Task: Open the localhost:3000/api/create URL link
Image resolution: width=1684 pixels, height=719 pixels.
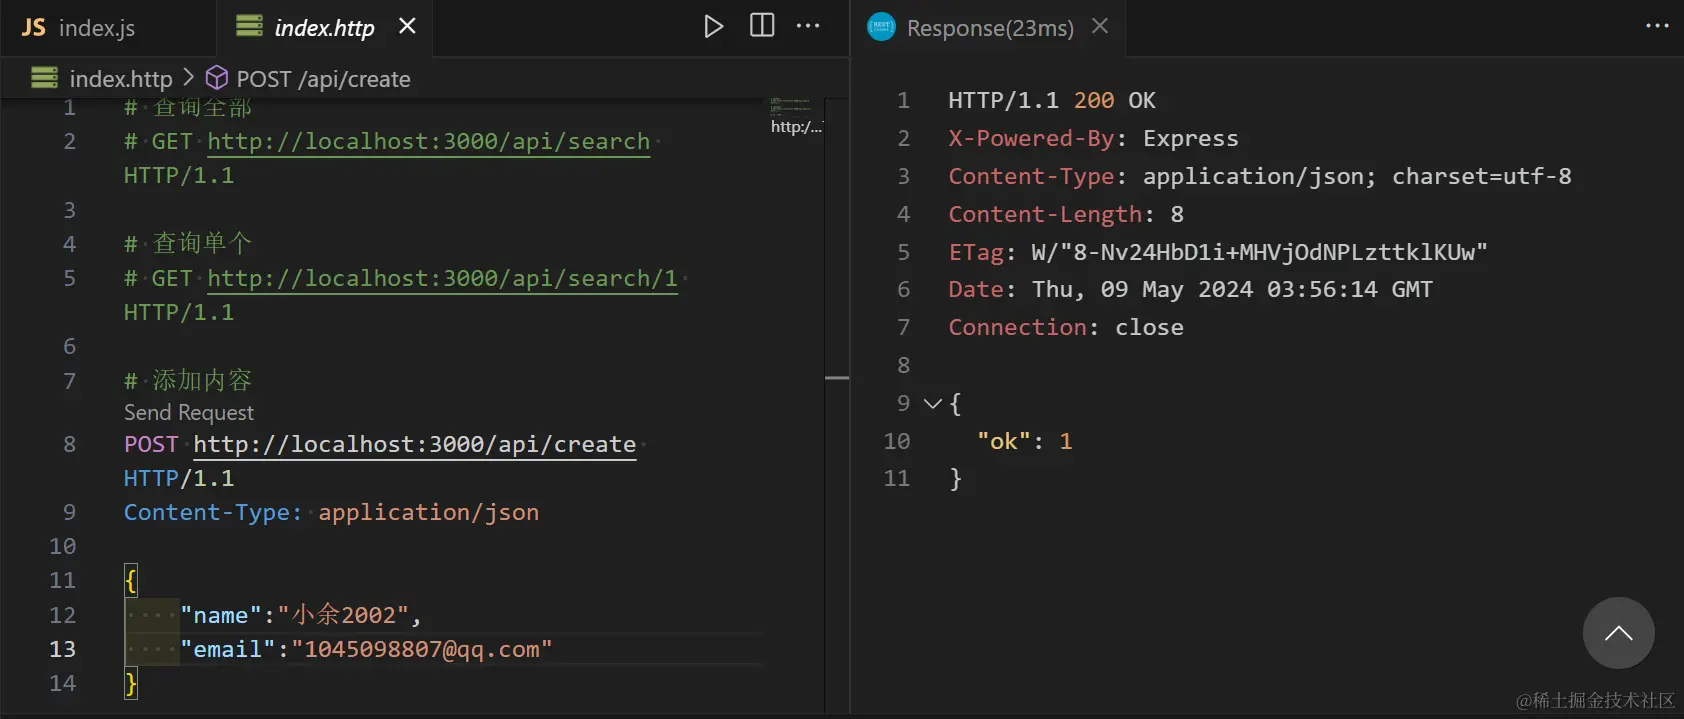Action: click(415, 444)
